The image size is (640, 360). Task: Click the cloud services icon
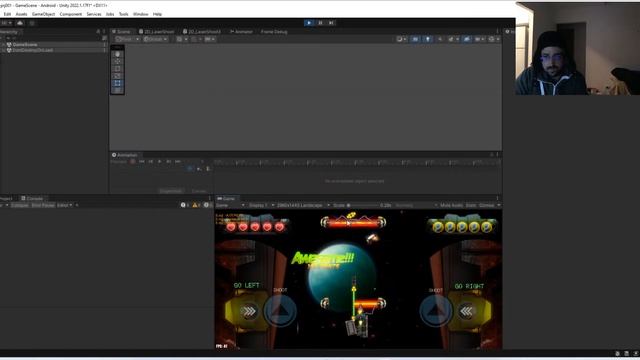click(x=20, y=23)
